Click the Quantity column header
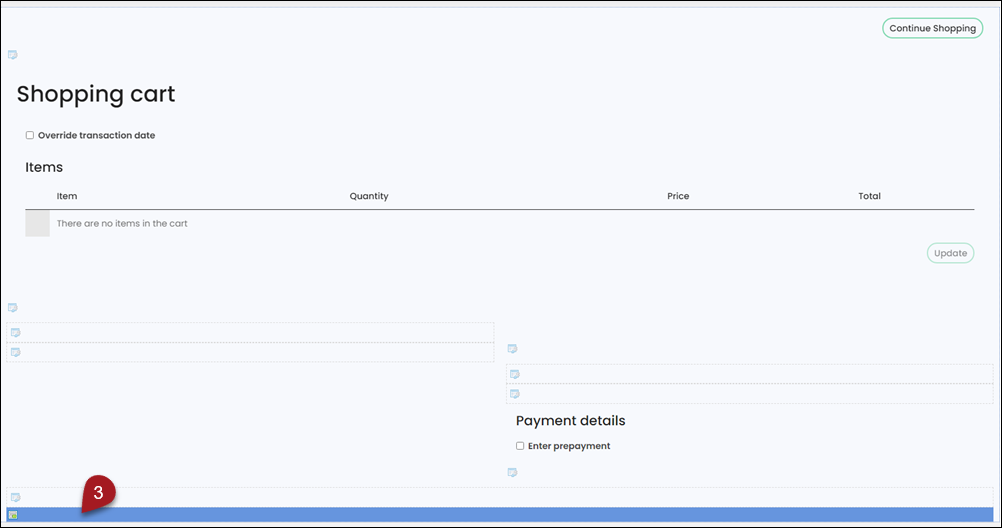Image resolution: width=1002 pixels, height=528 pixels. [369, 196]
